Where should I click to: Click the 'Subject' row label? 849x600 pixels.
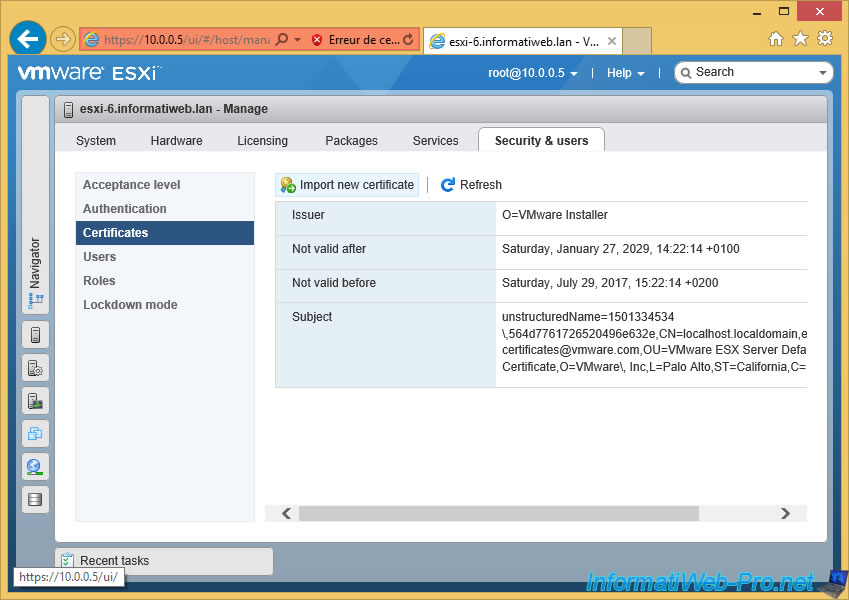[312, 317]
